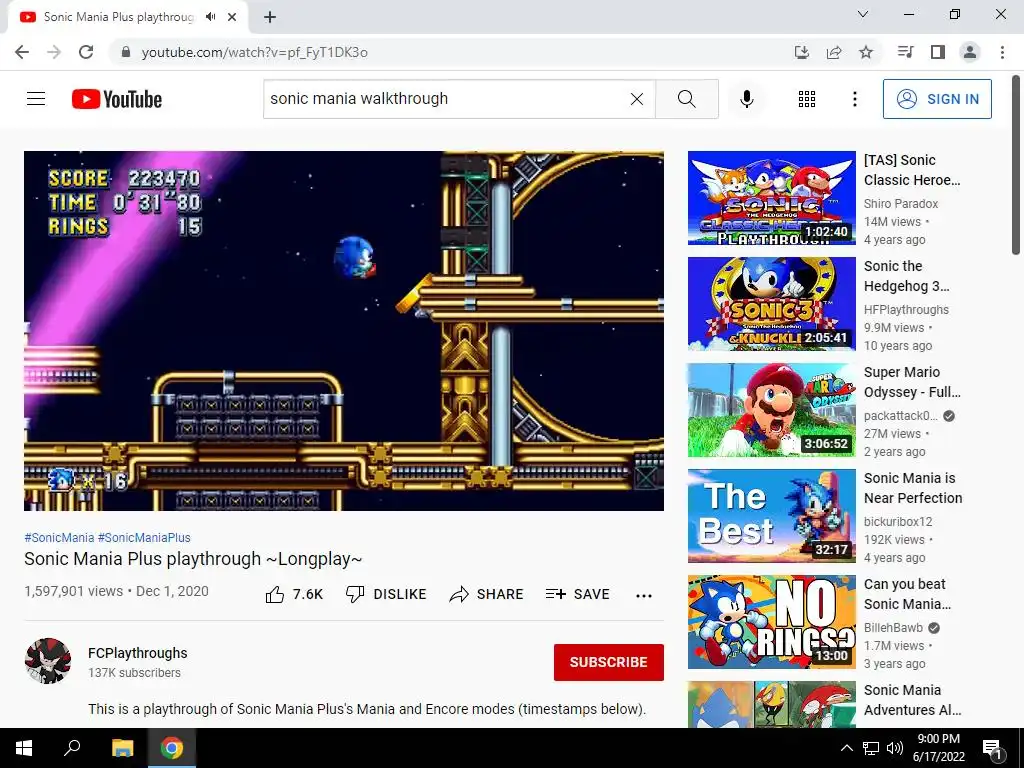
Task: Toggle Chrome side panel
Action: 938,52
